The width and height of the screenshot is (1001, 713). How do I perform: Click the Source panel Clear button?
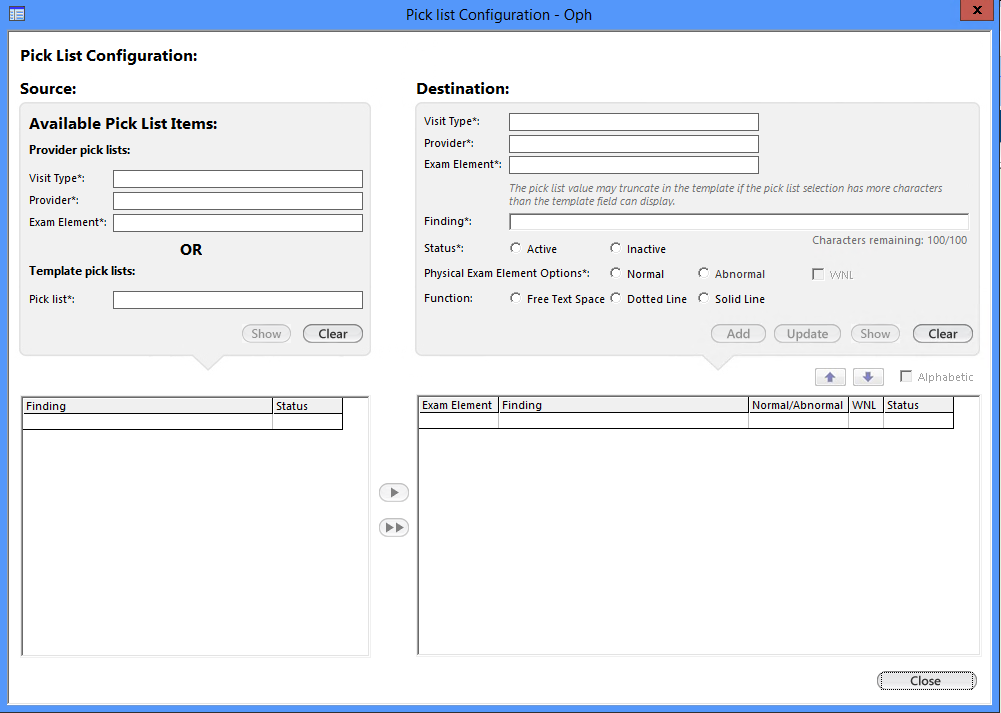click(x=333, y=334)
